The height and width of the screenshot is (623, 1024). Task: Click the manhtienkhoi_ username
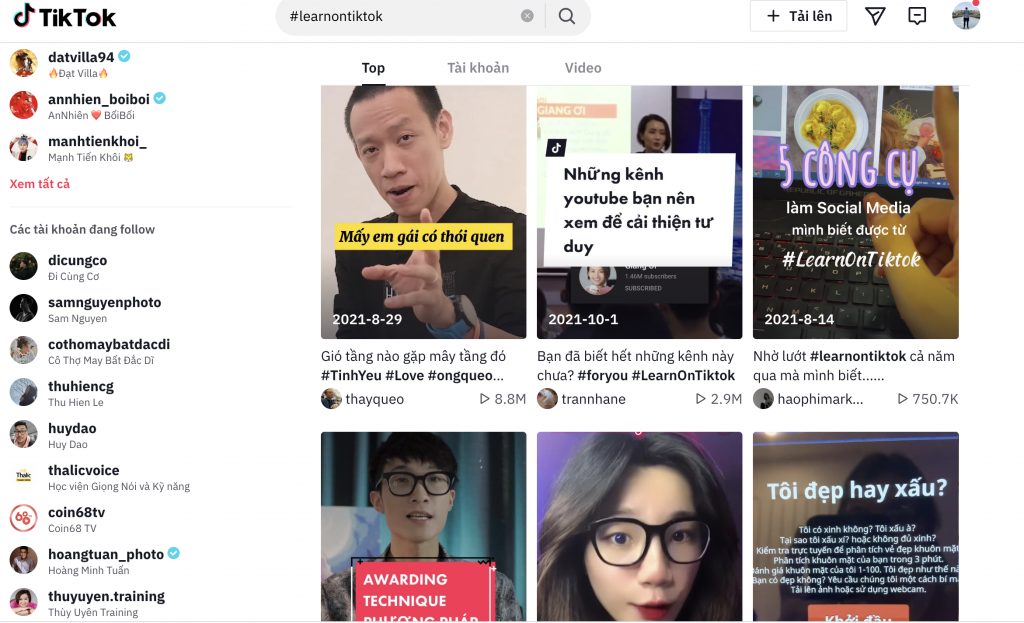[x=97, y=142]
